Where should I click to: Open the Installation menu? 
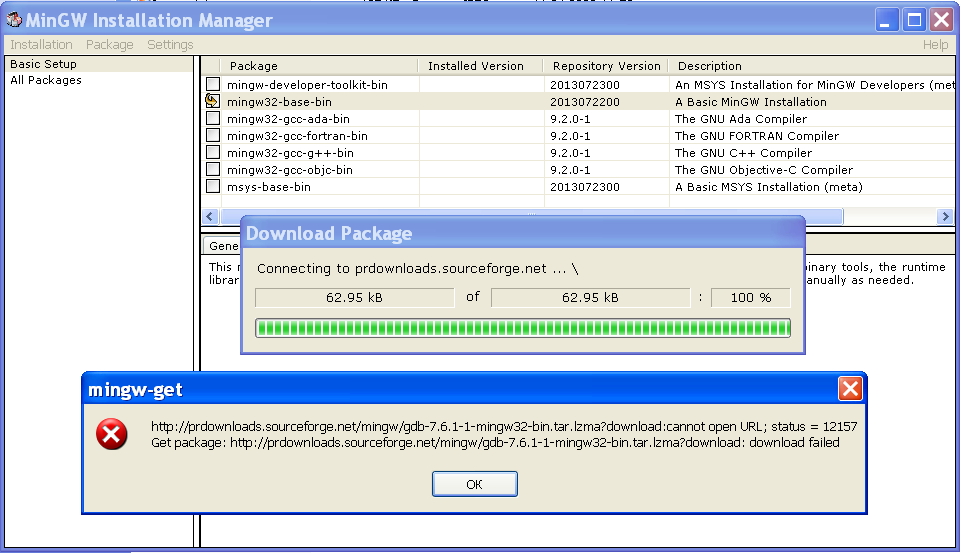pyautogui.click(x=41, y=45)
